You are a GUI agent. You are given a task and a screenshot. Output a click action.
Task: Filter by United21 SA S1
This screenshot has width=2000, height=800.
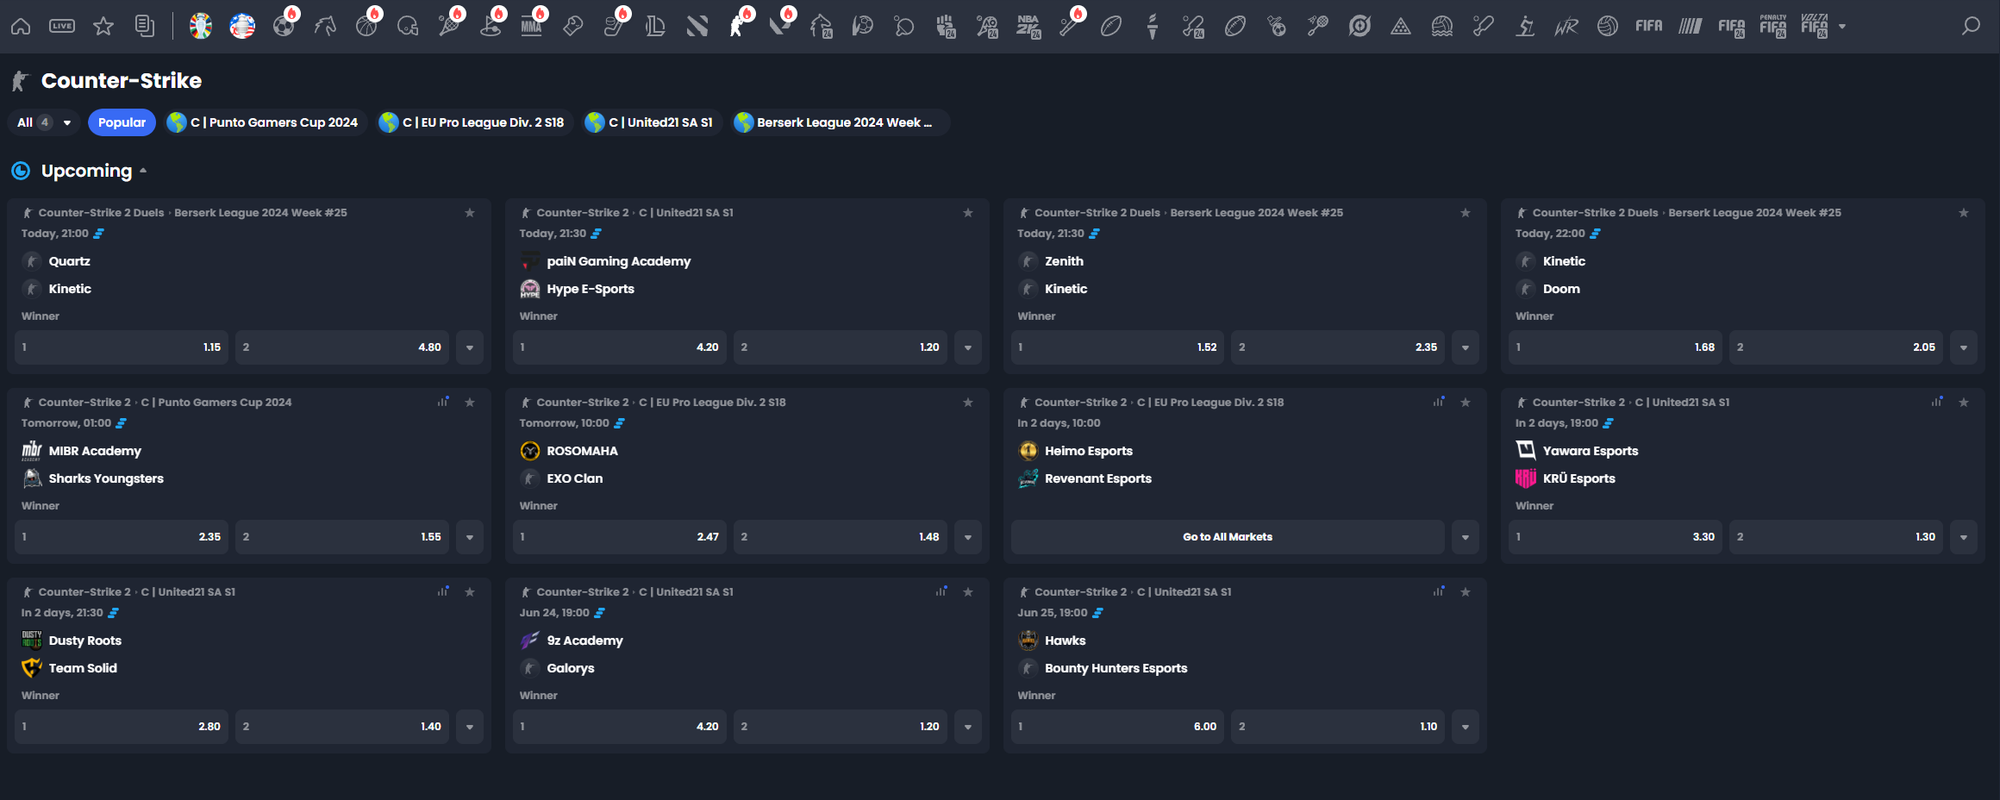click(x=650, y=122)
